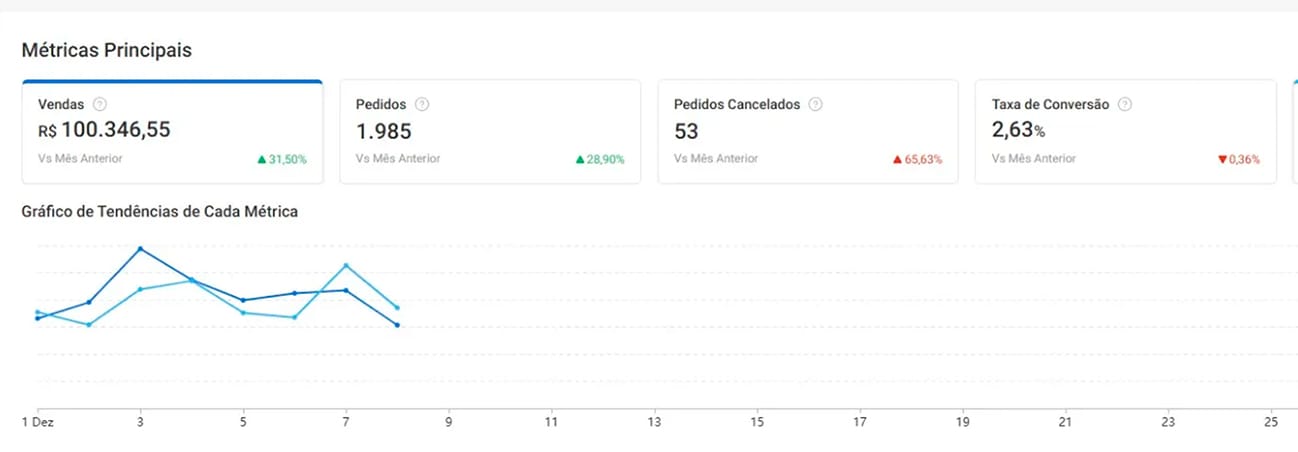Click the R$ 100.346,55 sales value
The width and height of the screenshot is (1298, 452).
pos(104,130)
